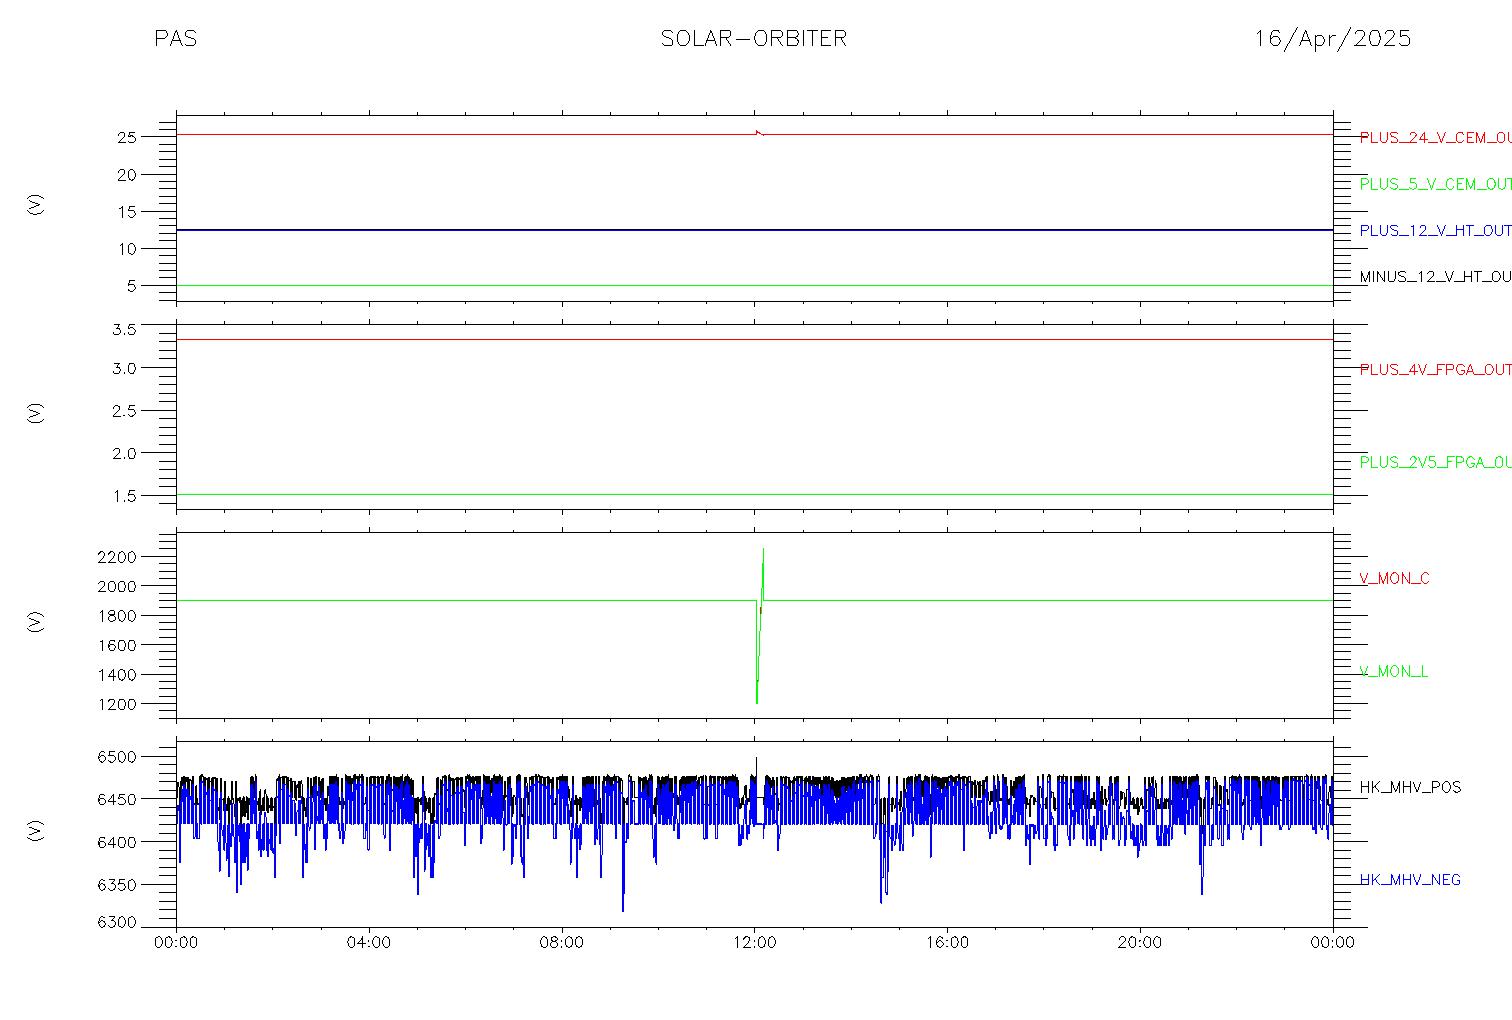Select the HK_MHV_POS legend label
Image resolution: width=1512 pixels, height=1020 pixels.
[x=1410, y=787]
